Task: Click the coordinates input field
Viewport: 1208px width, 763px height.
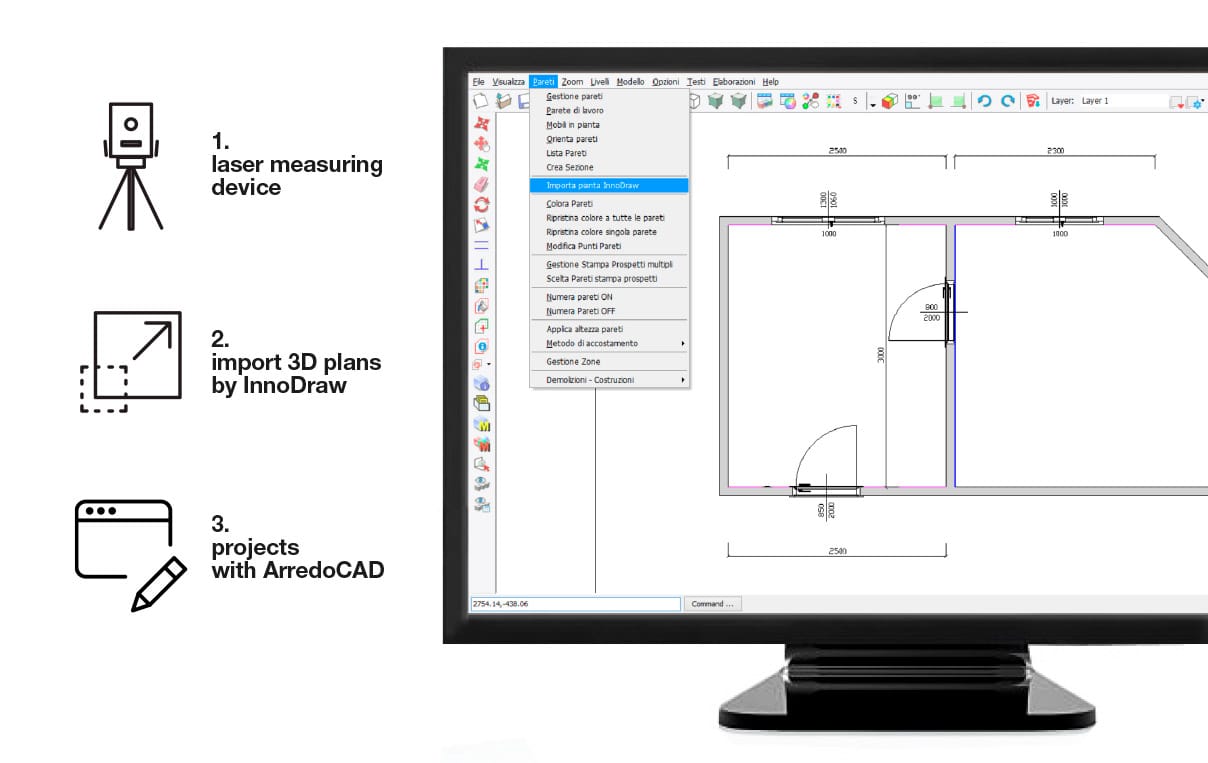Action: (576, 604)
